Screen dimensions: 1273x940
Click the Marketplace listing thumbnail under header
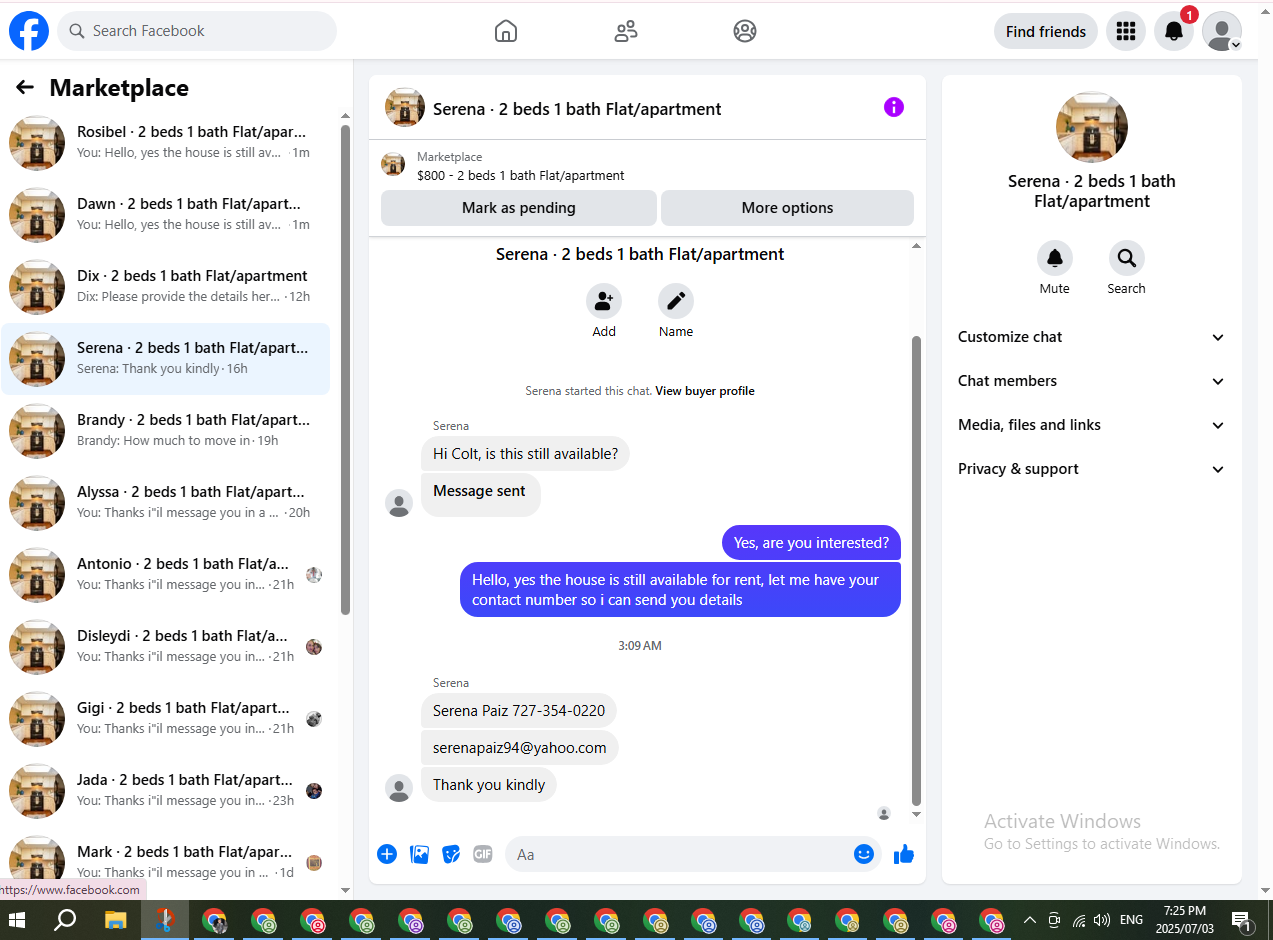(x=393, y=165)
